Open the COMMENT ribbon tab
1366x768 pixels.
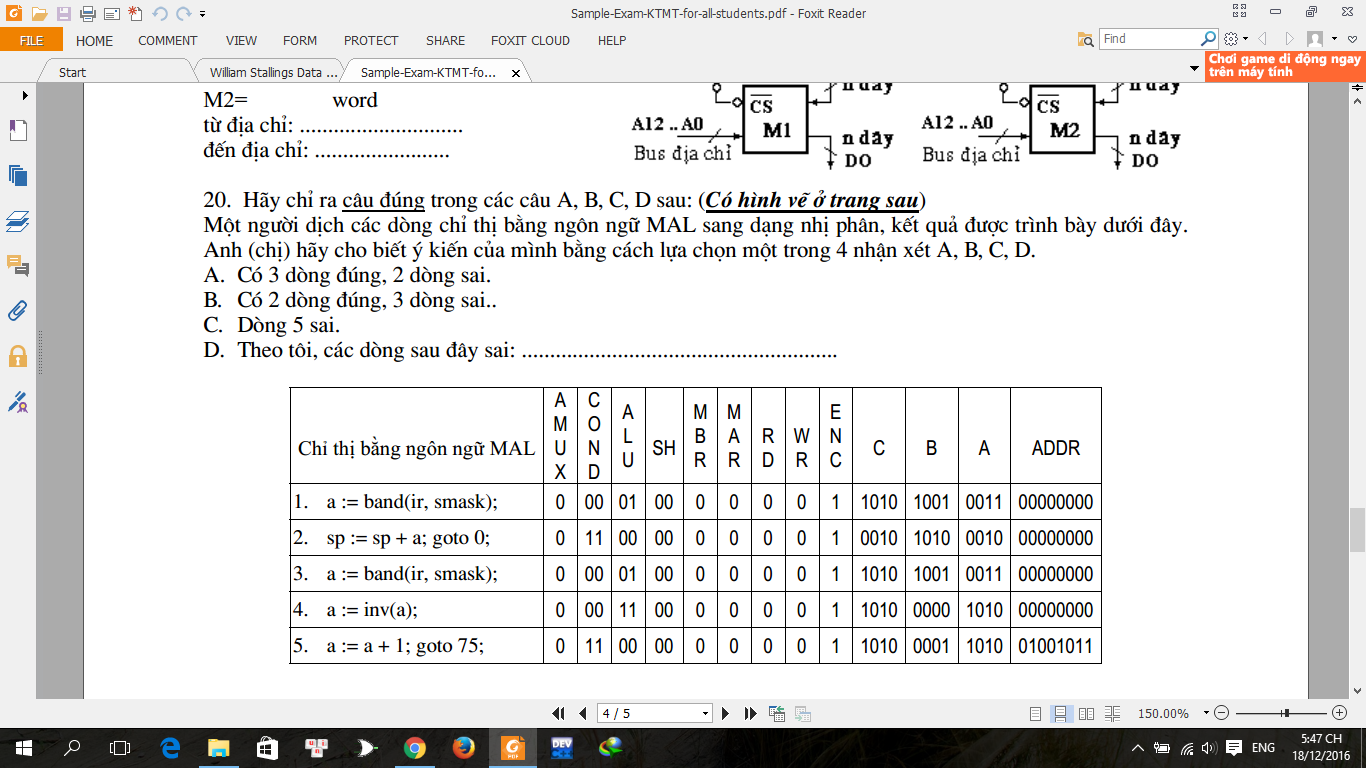(167, 41)
